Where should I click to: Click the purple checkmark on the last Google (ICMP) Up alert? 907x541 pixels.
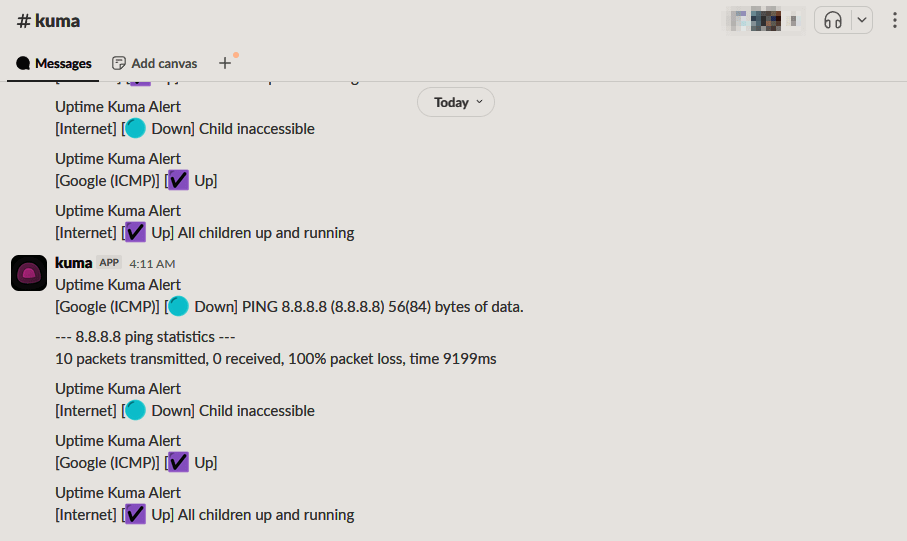click(x=178, y=462)
